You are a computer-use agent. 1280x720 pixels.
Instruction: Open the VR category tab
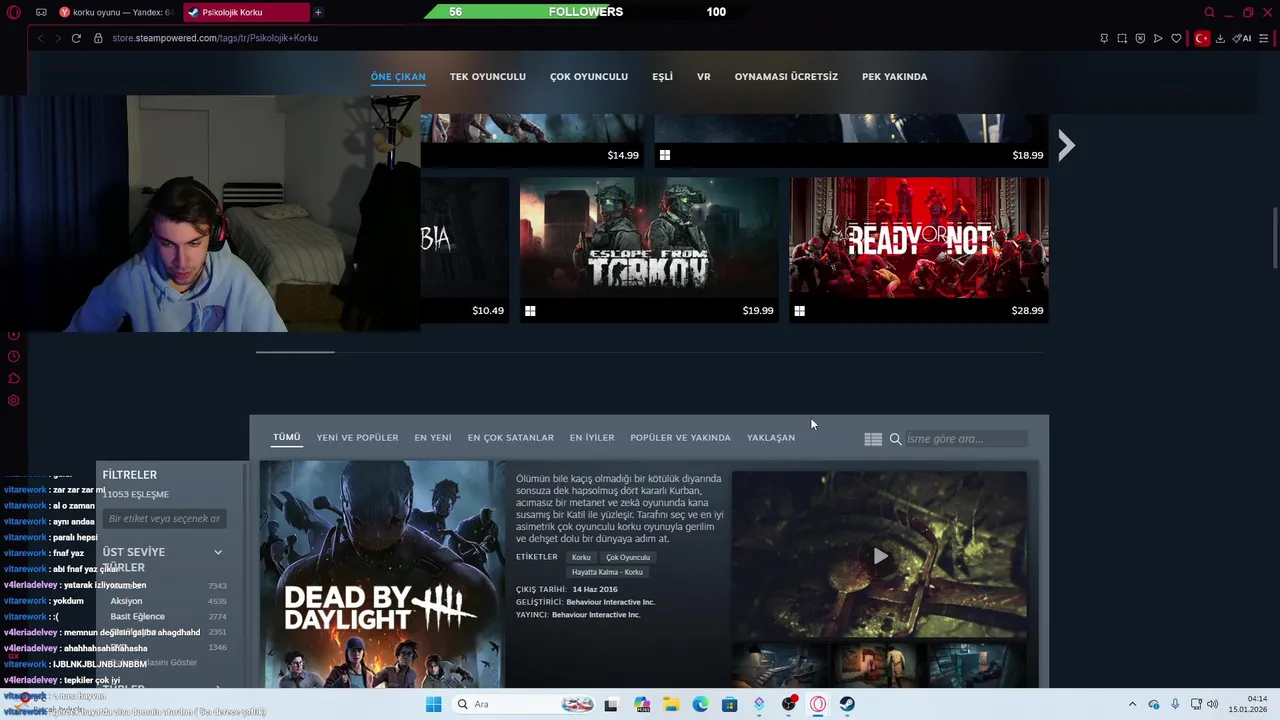(704, 76)
